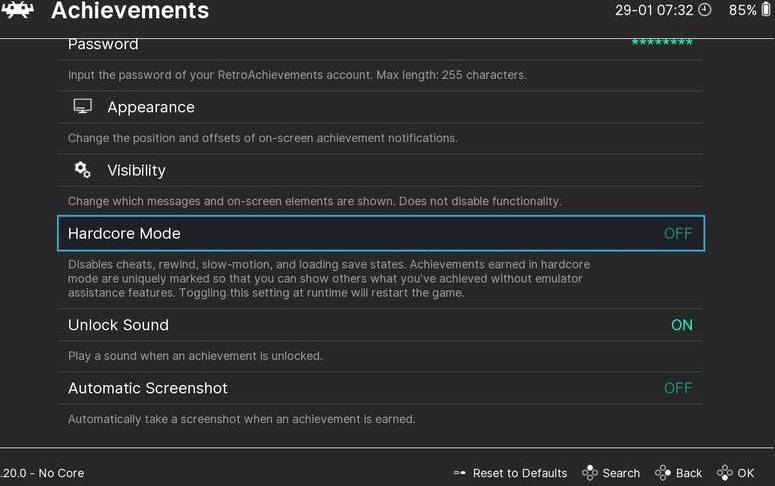Open the Visibility submenu

pos(136,170)
